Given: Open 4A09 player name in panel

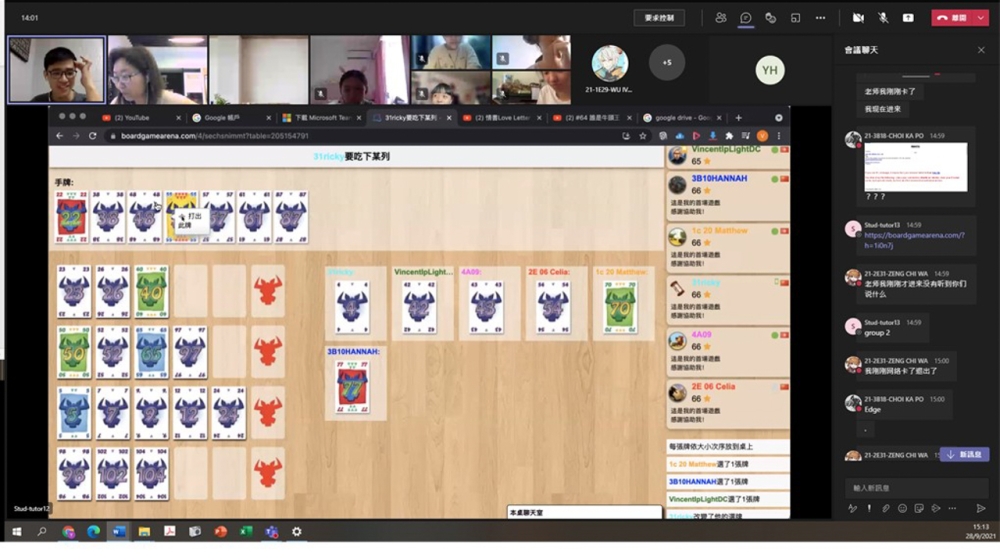Looking at the screenshot, I should tap(702, 334).
